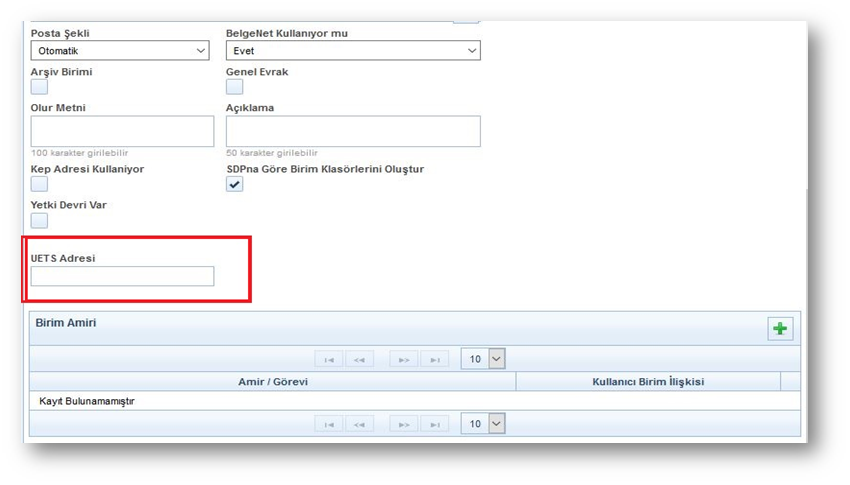Go to first page in bottom paginator
This screenshot has width=850, height=485.
coord(329,424)
